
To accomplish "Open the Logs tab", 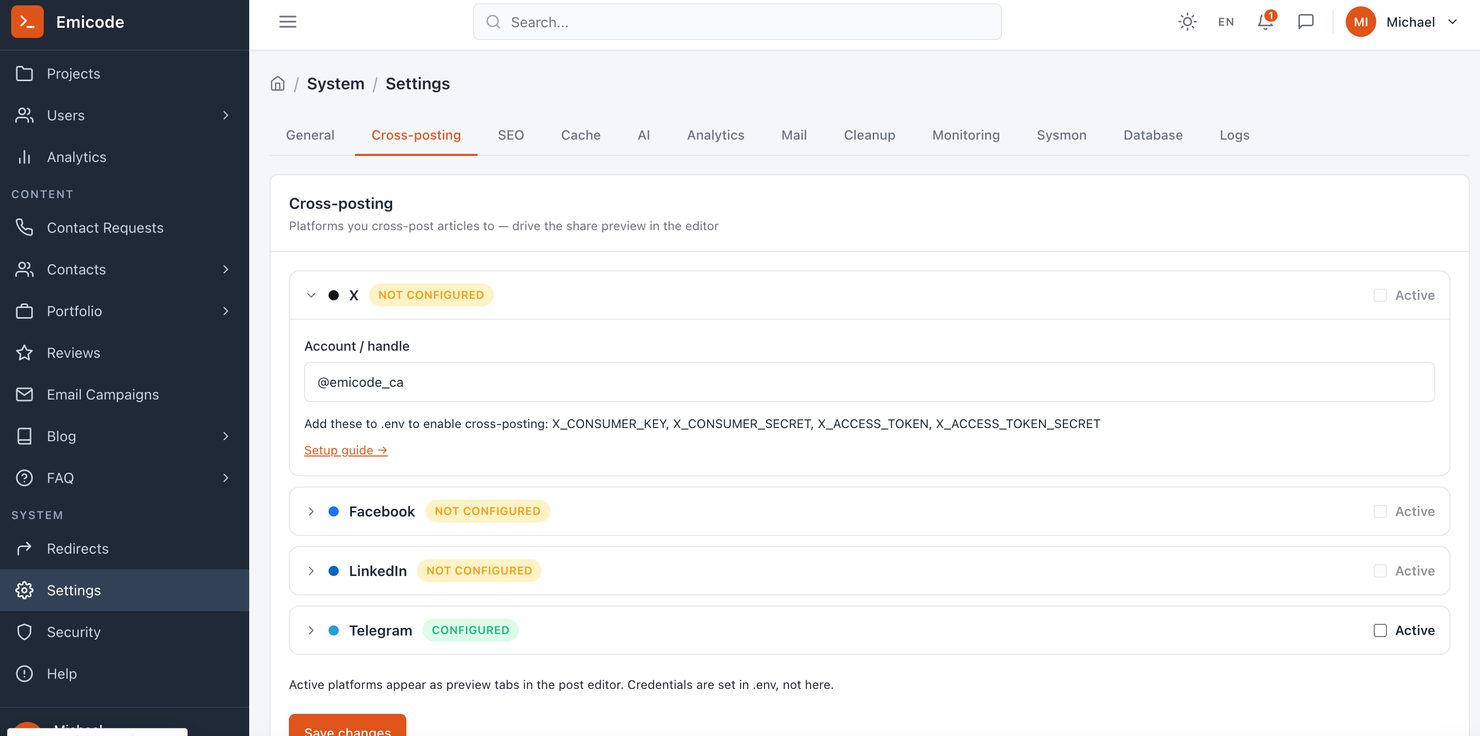I will pos(1235,135).
